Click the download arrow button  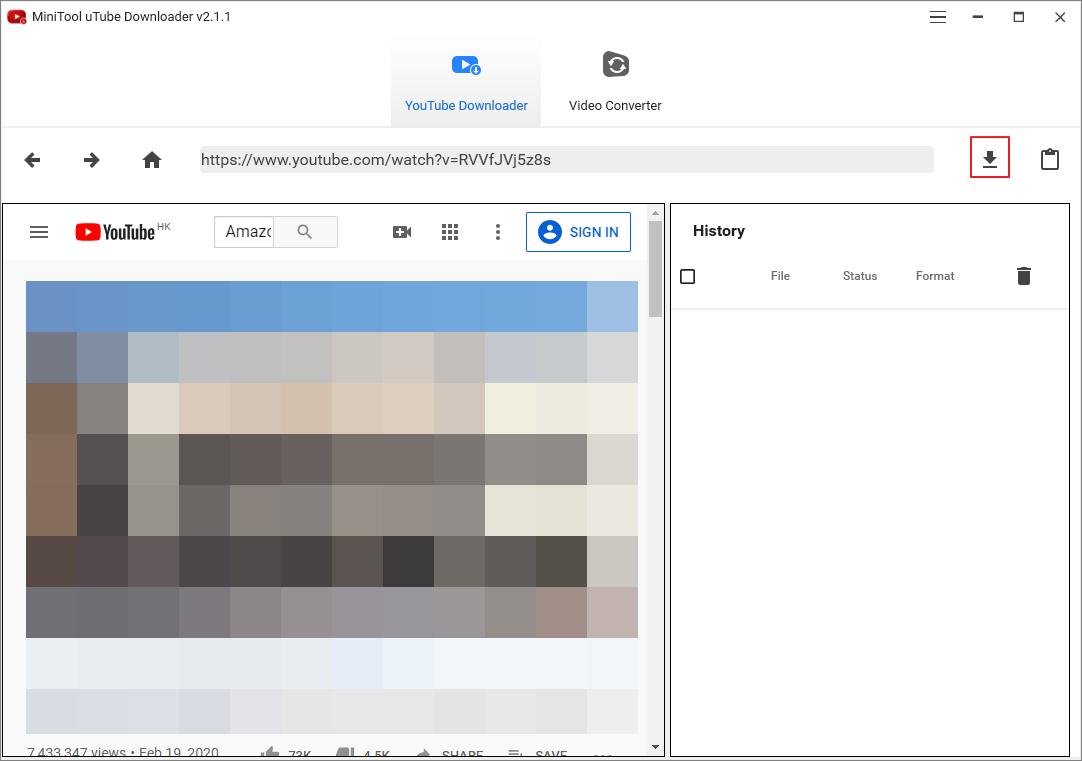coord(990,157)
